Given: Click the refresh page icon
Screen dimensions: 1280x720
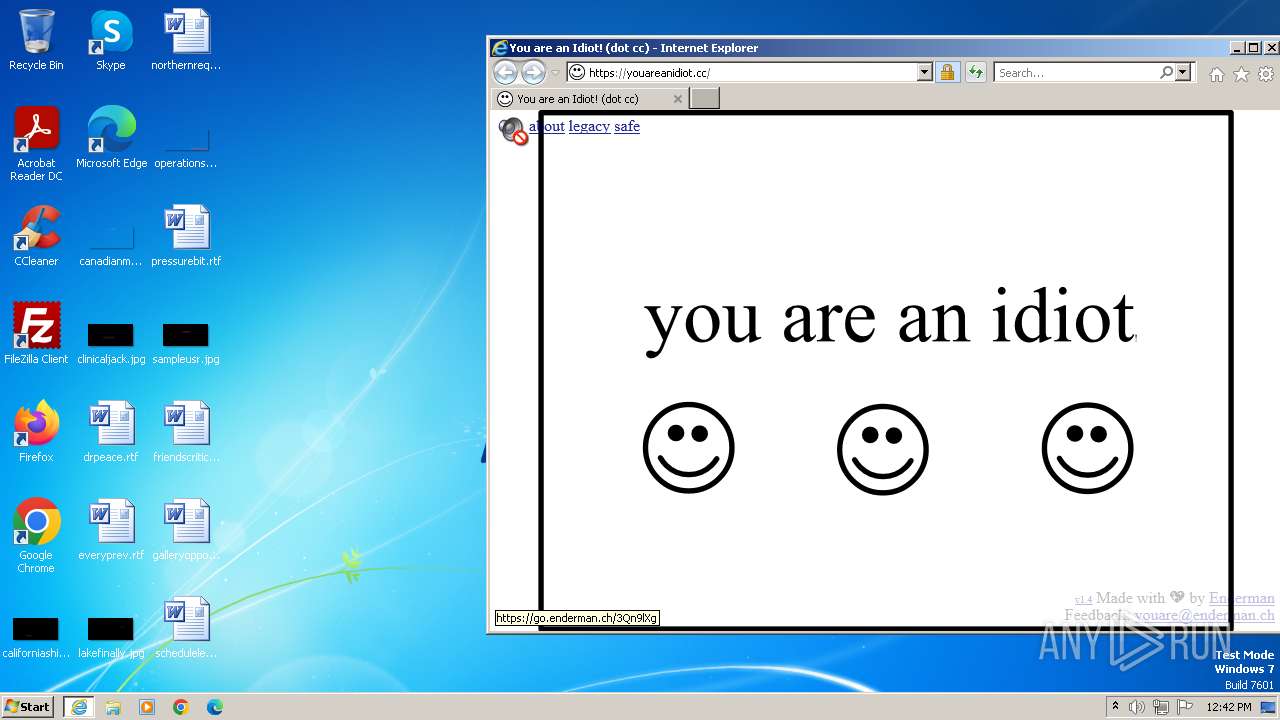Looking at the screenshot, I should [x=976, y=72].
